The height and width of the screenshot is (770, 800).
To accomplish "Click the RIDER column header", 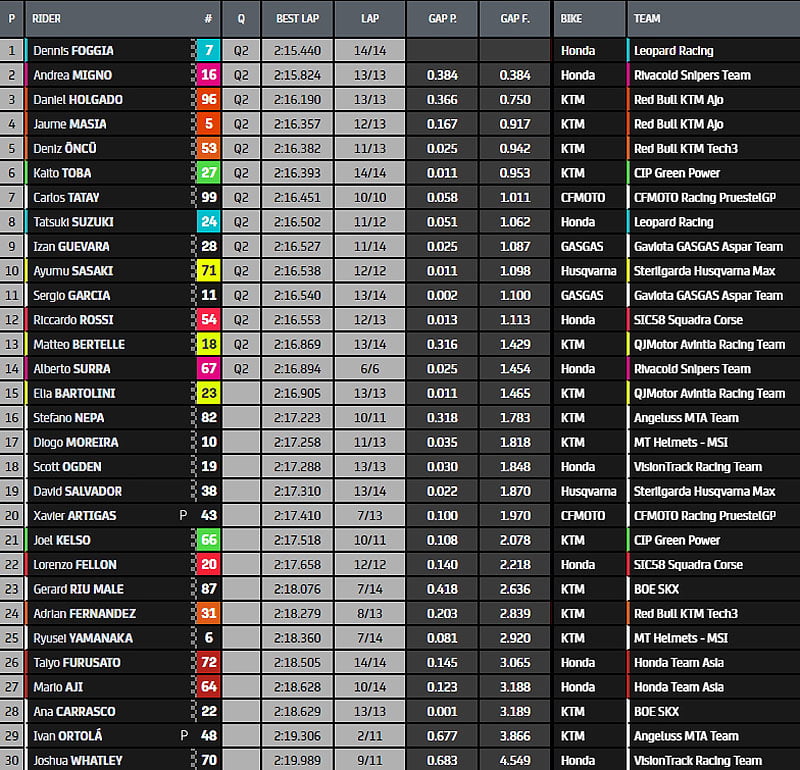I will click(x=47, y=18).
